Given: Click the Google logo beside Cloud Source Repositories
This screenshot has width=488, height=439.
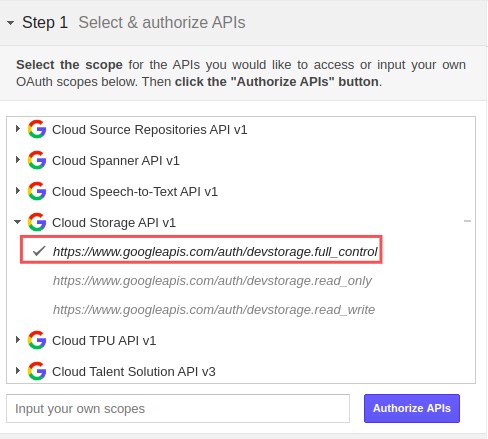Looking at the screenshot, I should point(37,129).
